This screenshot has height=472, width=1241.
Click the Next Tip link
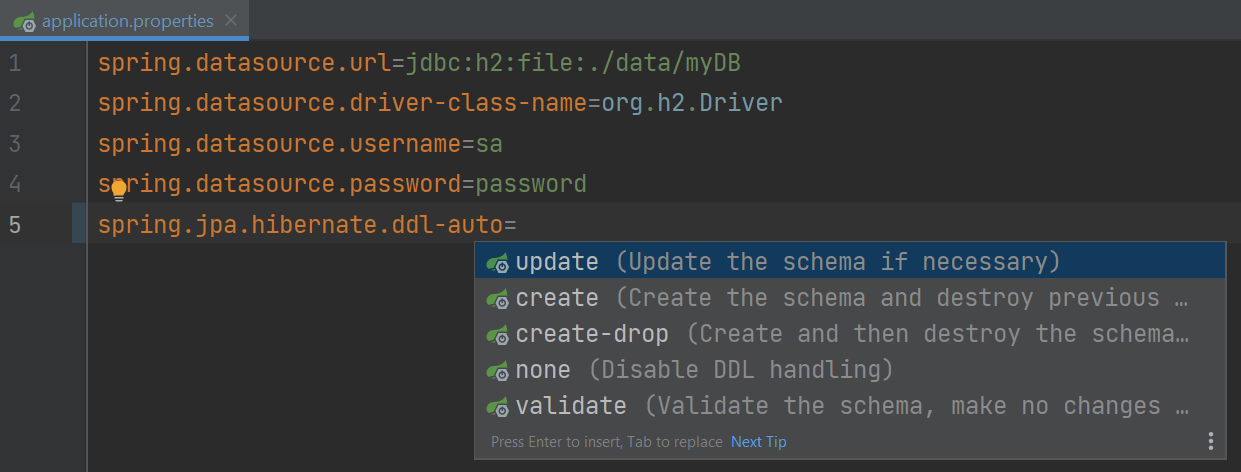(x=758, y=441)
